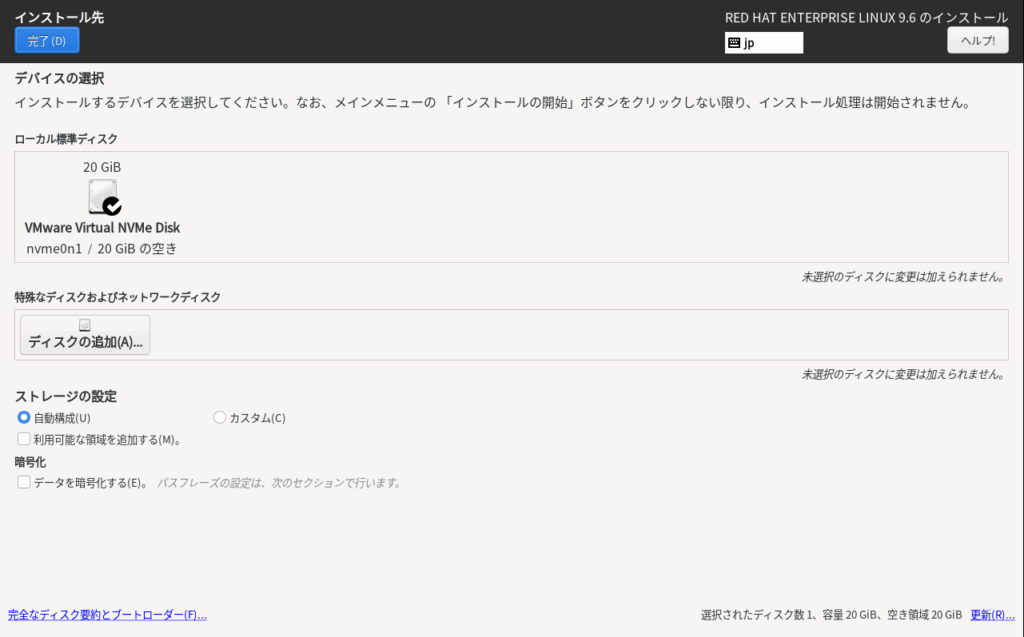Choose the カスタム(C) radio button
Image resolution: width=1024 pixels, height=637 pixels.
(x=220, y=418)
